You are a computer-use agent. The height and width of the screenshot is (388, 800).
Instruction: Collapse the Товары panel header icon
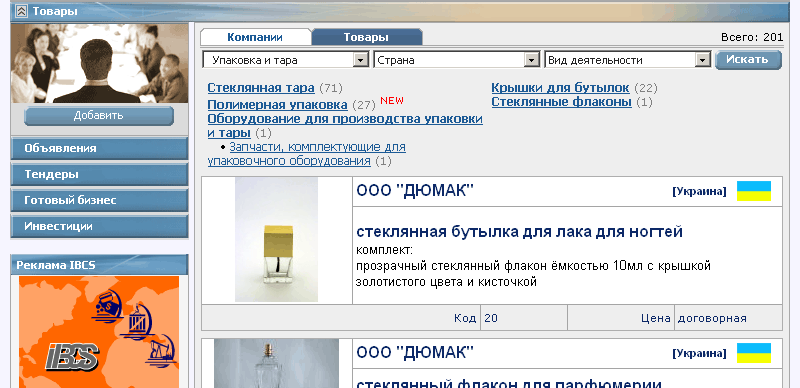[x=21, y=11]
